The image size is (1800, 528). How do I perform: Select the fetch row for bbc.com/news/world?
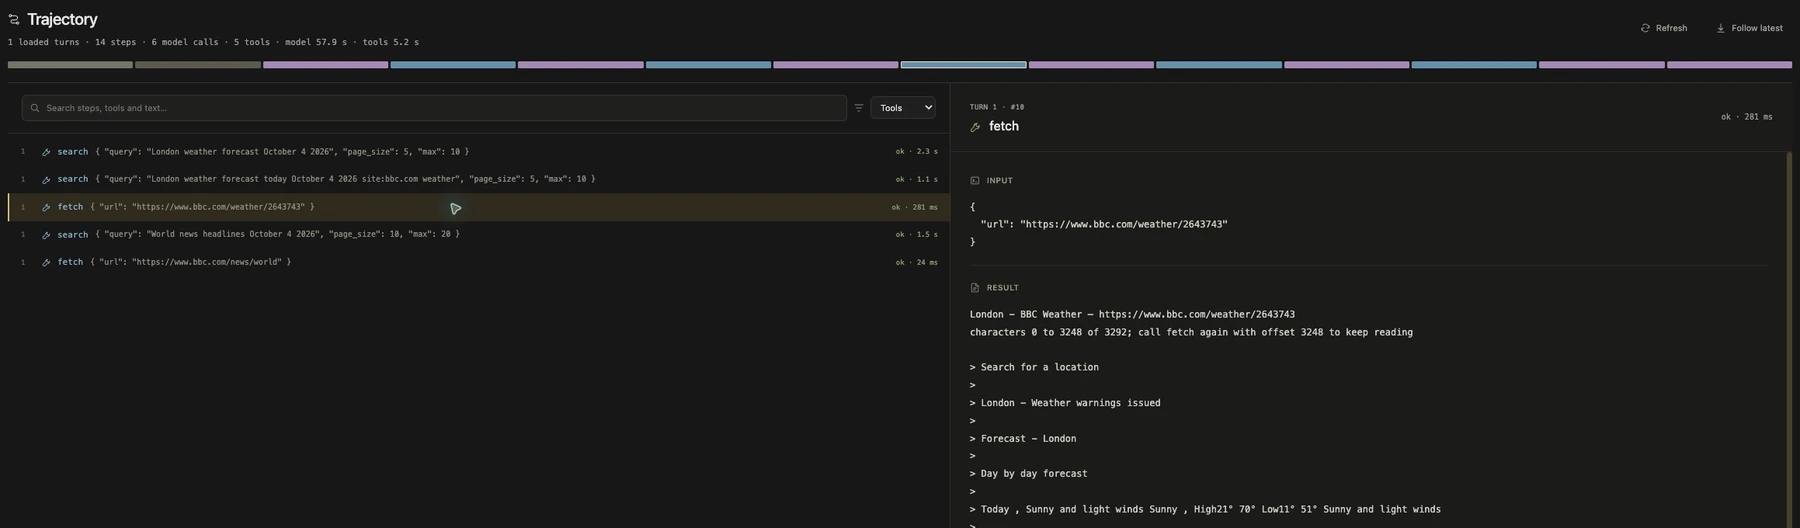pyautogui.click(x=479, y=262)
